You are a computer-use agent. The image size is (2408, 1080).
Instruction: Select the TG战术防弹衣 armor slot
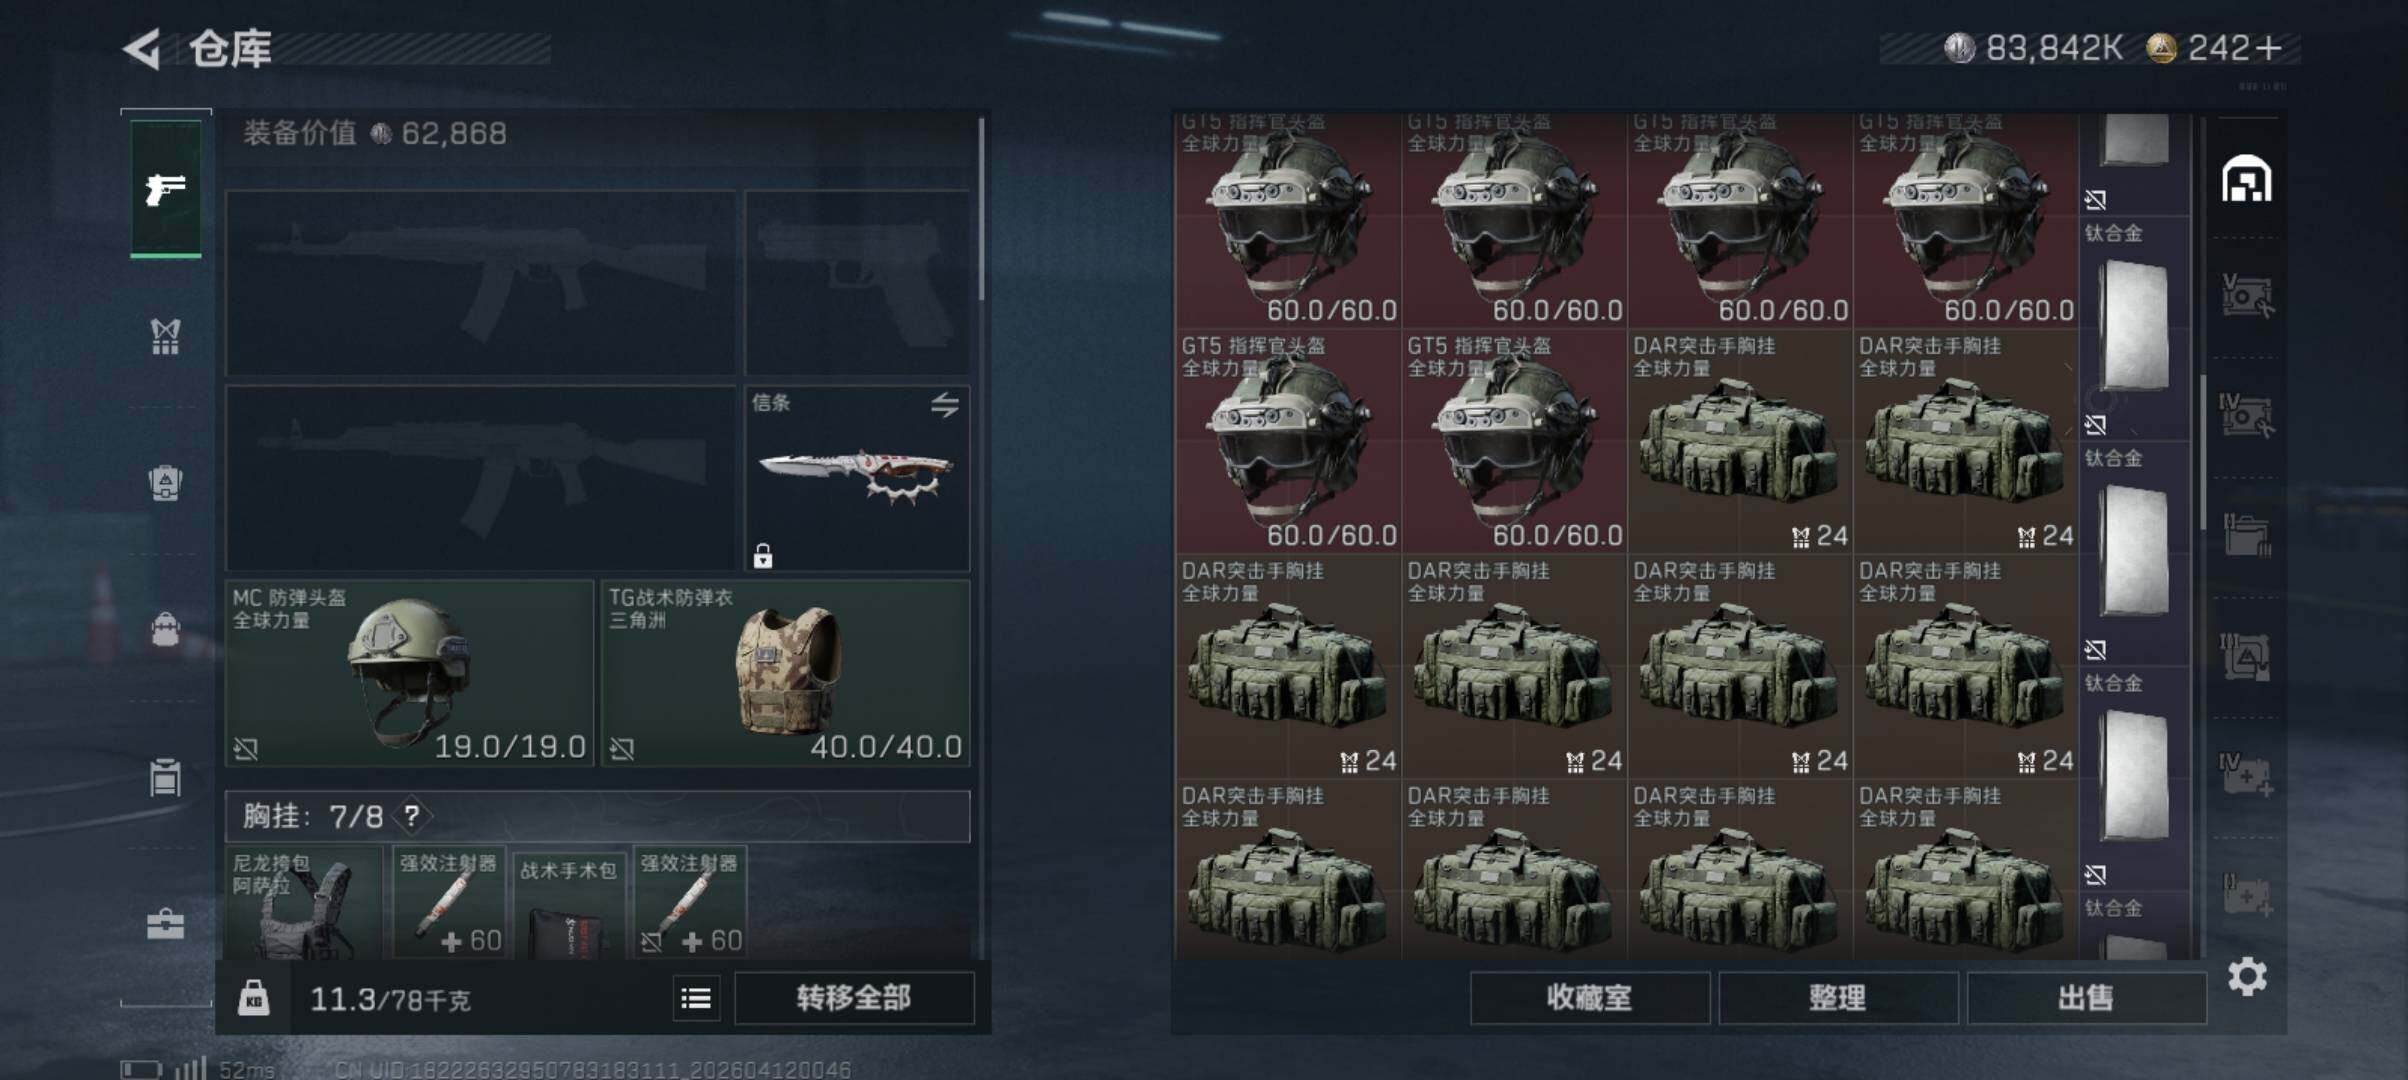click(x=786, y=673)
